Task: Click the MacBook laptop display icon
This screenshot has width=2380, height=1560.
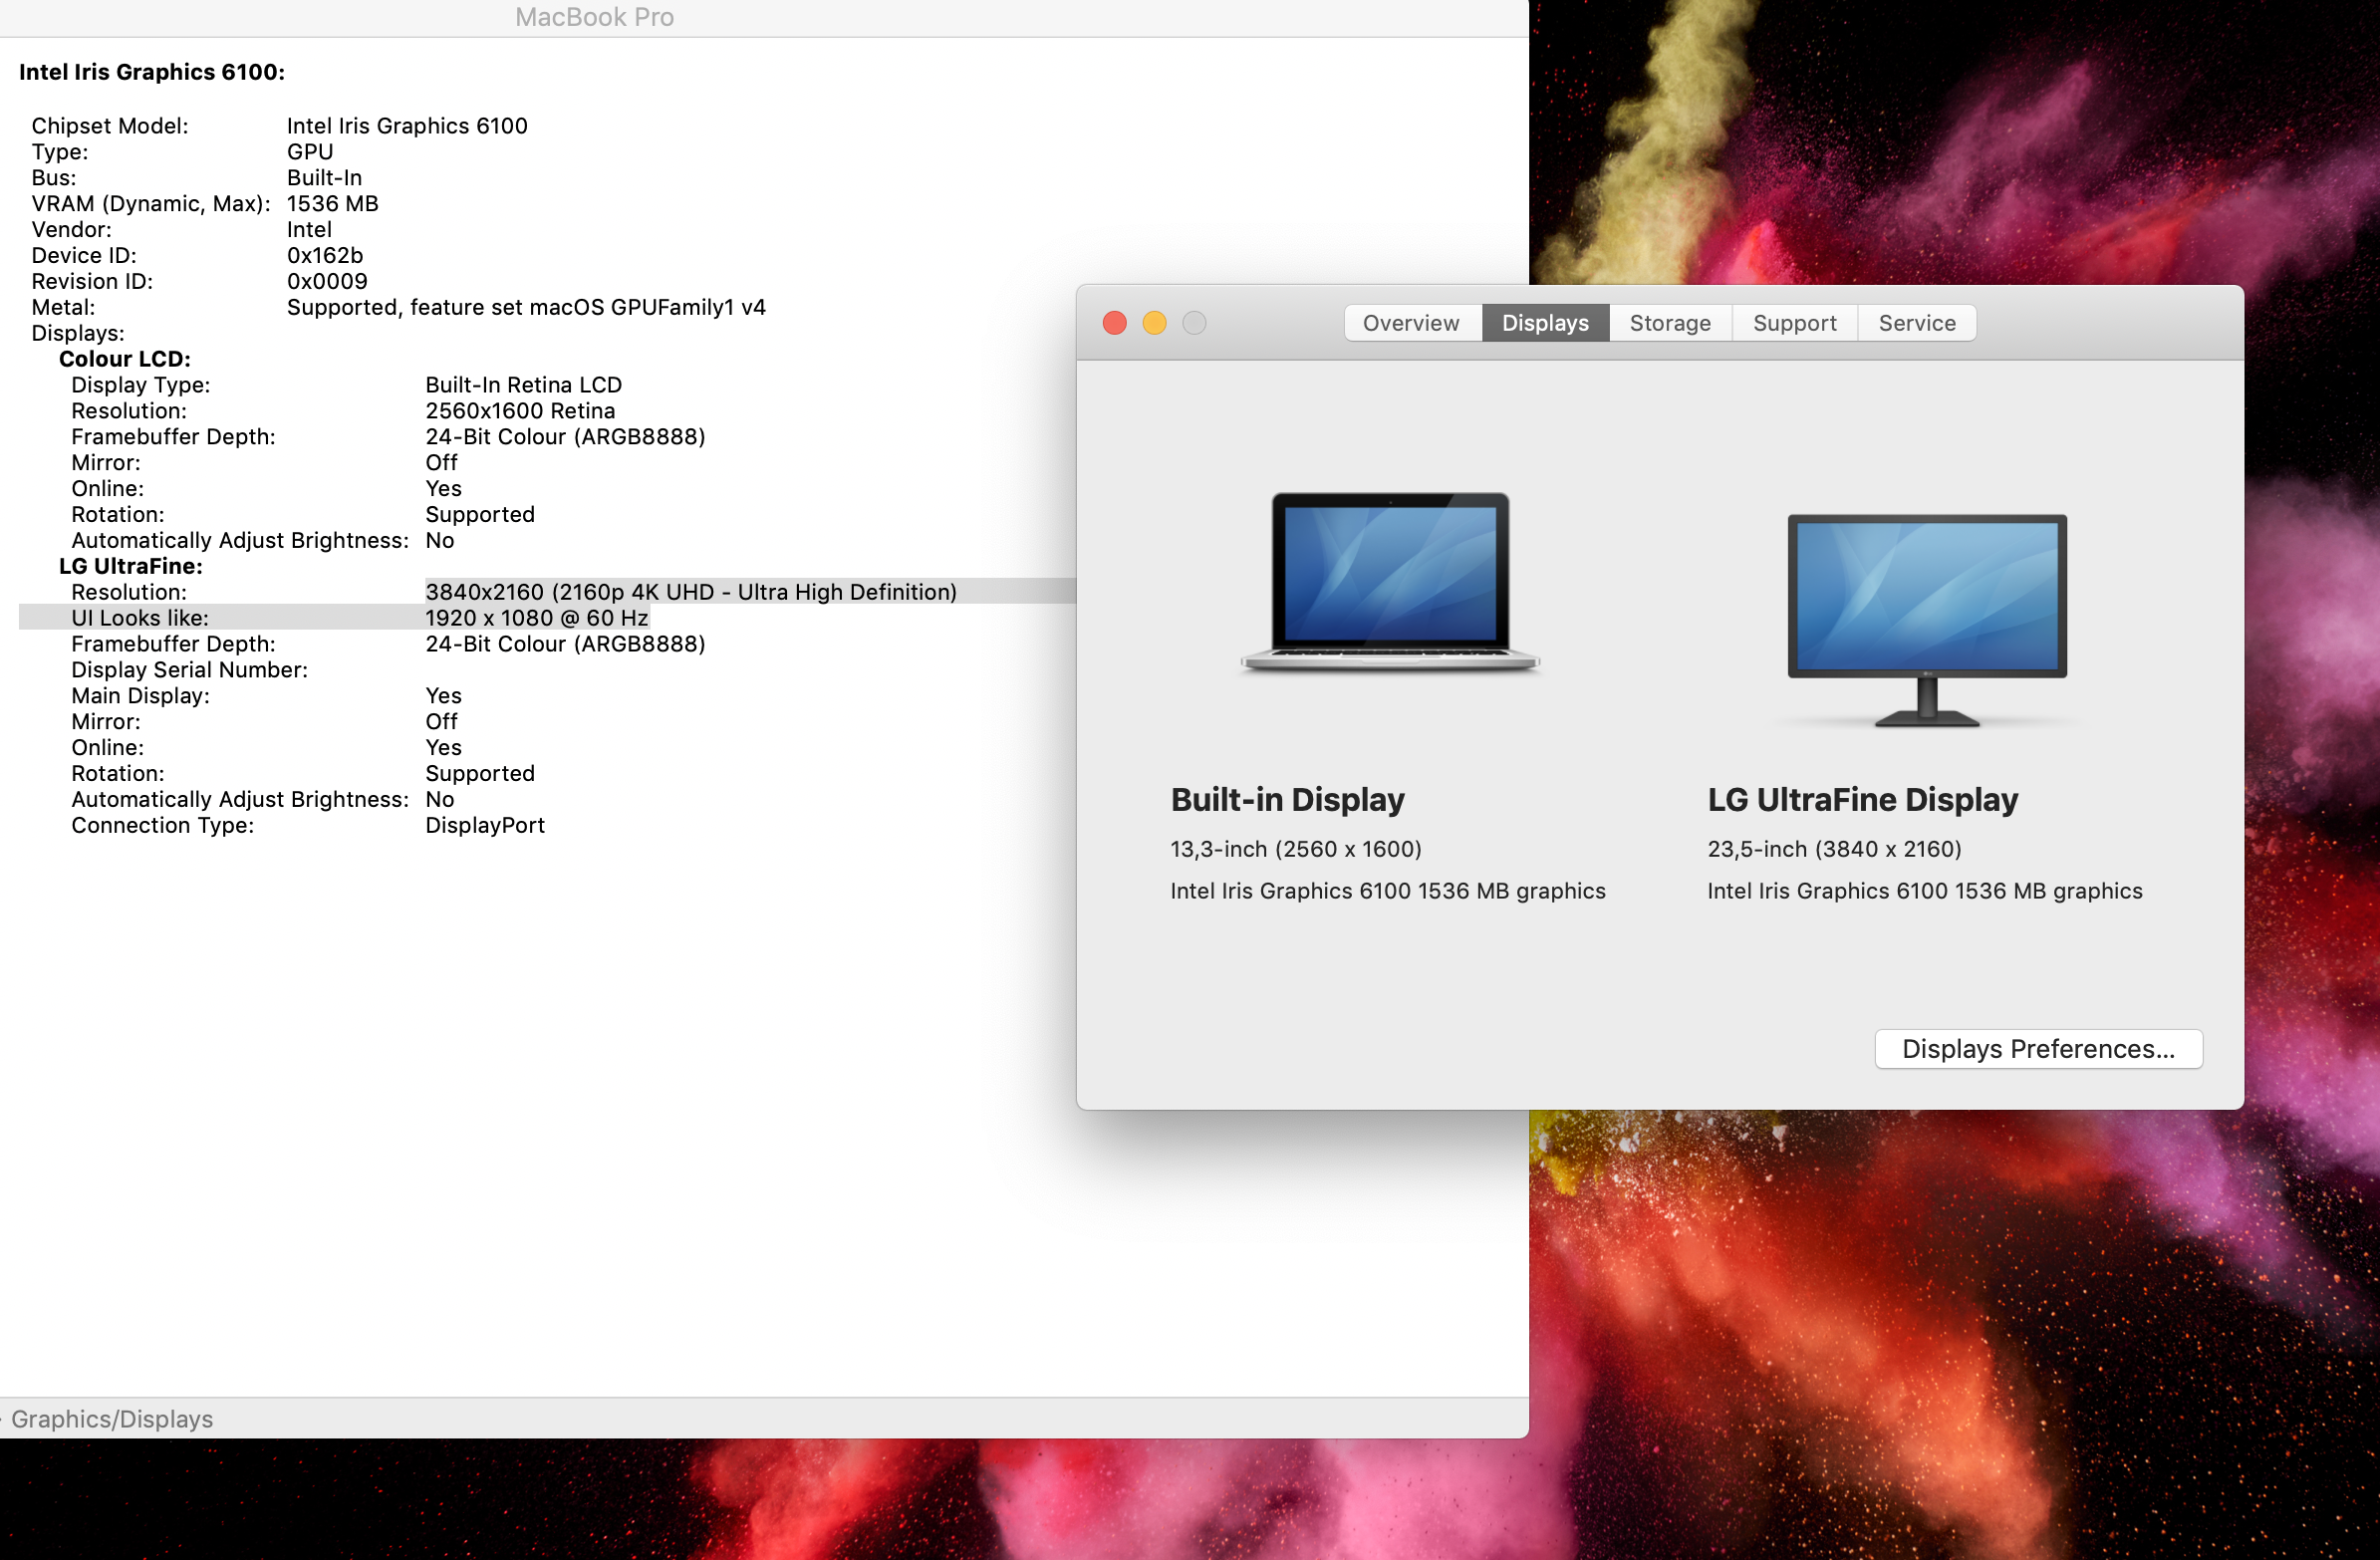Action: pyautogui.click(x=1390, y=582)
